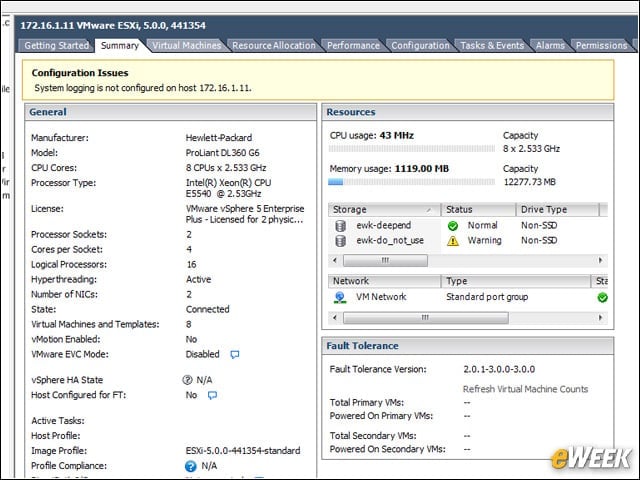Click the ewk-do_not_use datastore icon
This screenshot has width=640, height=480.
pos(340,241)
